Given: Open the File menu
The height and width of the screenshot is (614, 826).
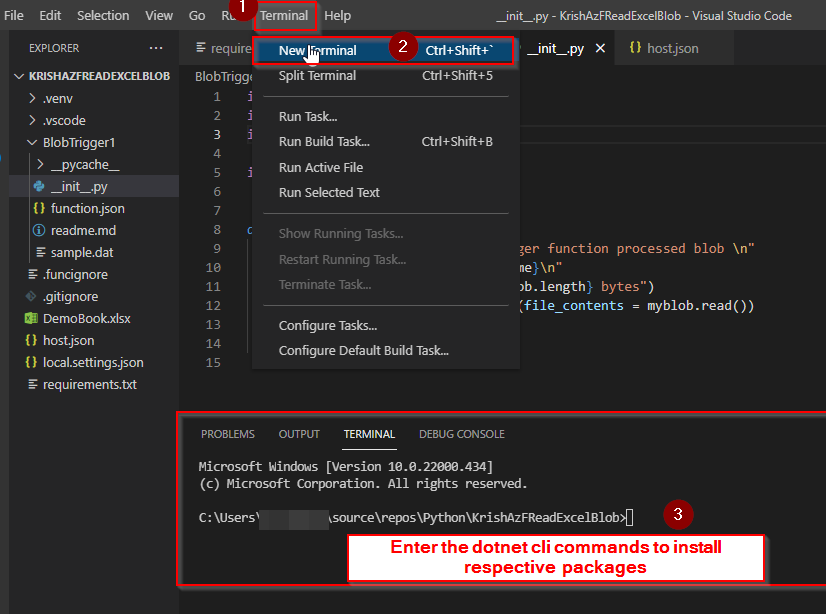Looking at the screenshot, I should (14, 15).
